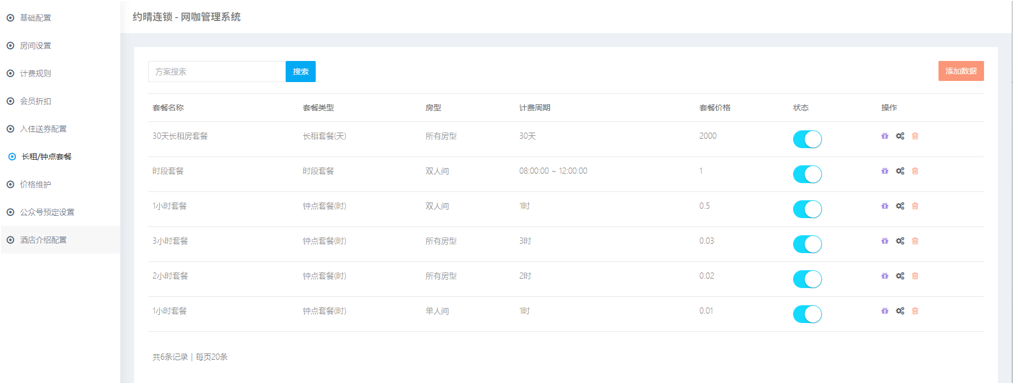Open gears settings icon for 时段套餐 row
The height and width of the screenshot is (385, 1013).
click(899, 171)
